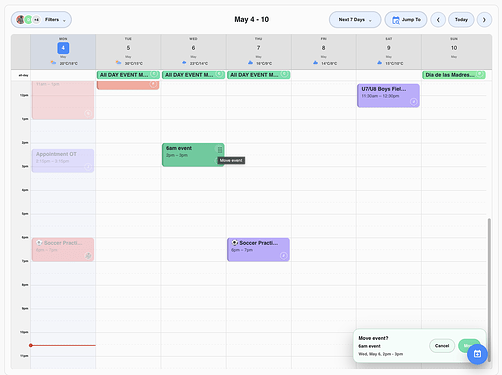
Task: Click the circle icon on Tuesday's all-day event
Action: click(154, 74)
